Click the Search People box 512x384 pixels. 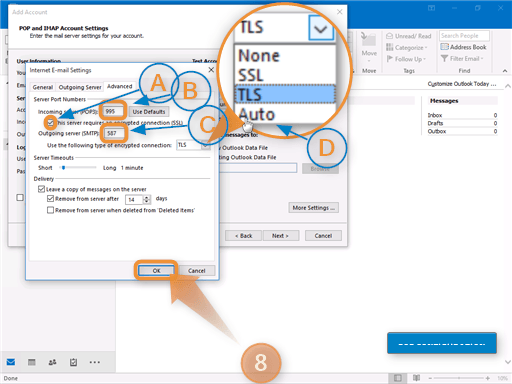point(464,36)
